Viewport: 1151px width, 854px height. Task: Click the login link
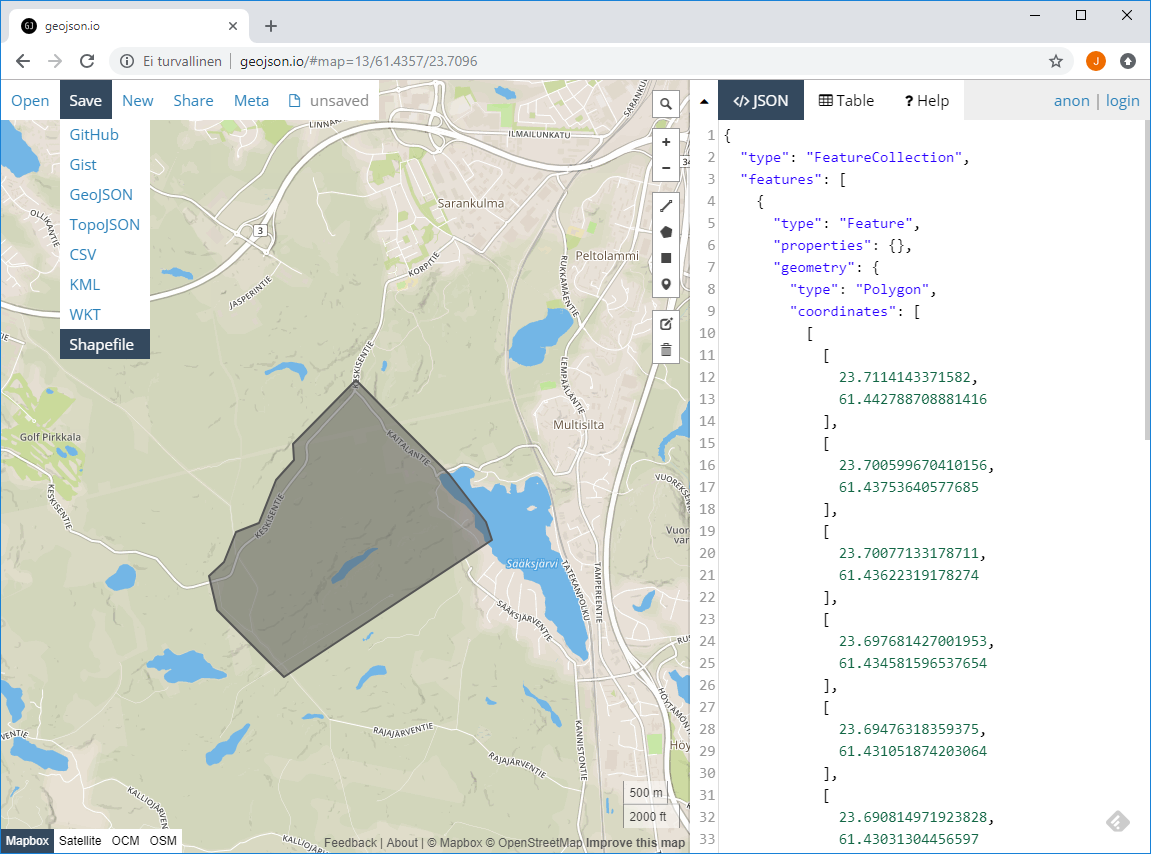point(1122,101)
